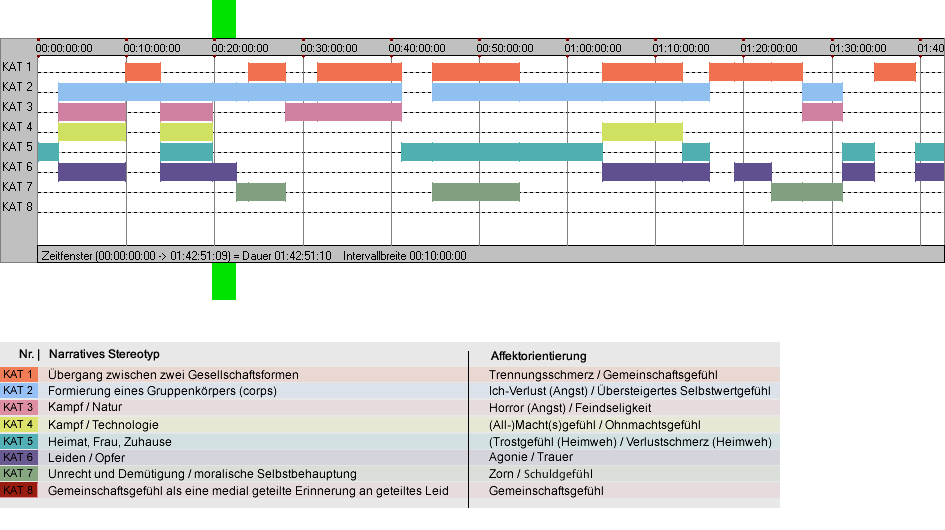Click 'Trennungsschmerz / Gemeinschaftsgefühl' affect text
The image size is (945, 530).
coord(603,374)
